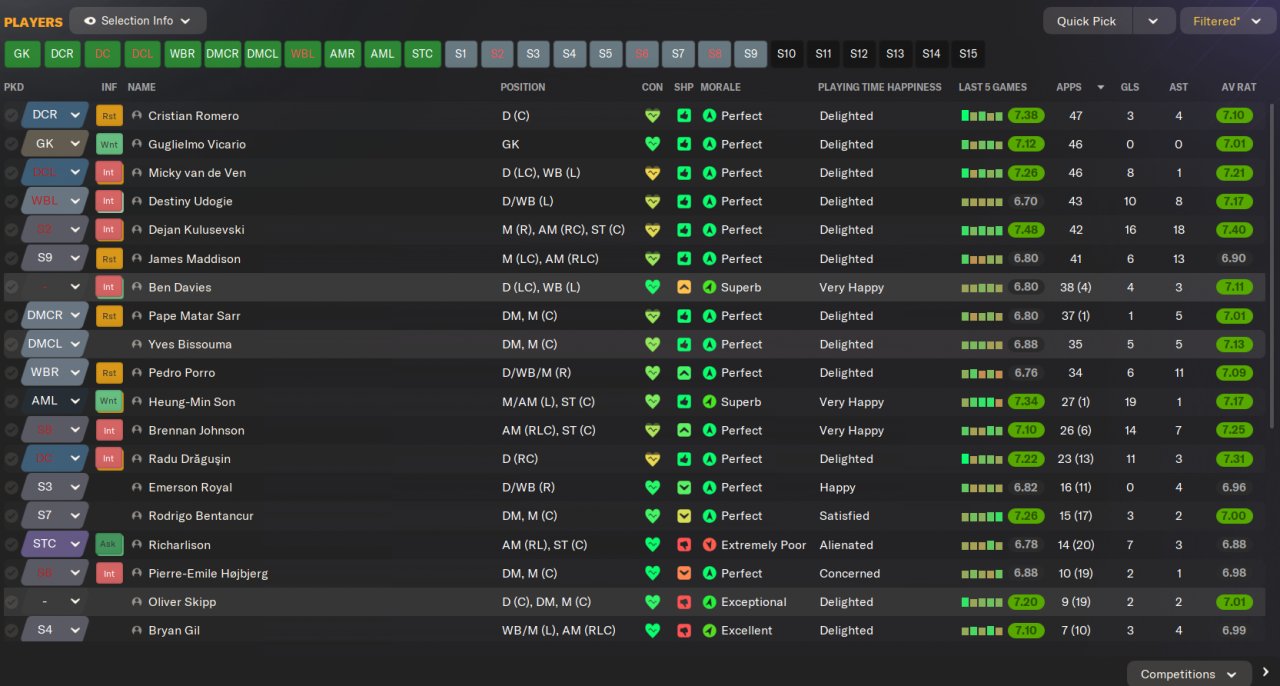Click Rodrigo Bentancur's yellow sharpness icon
The image size is (1280, 686).
684,516
